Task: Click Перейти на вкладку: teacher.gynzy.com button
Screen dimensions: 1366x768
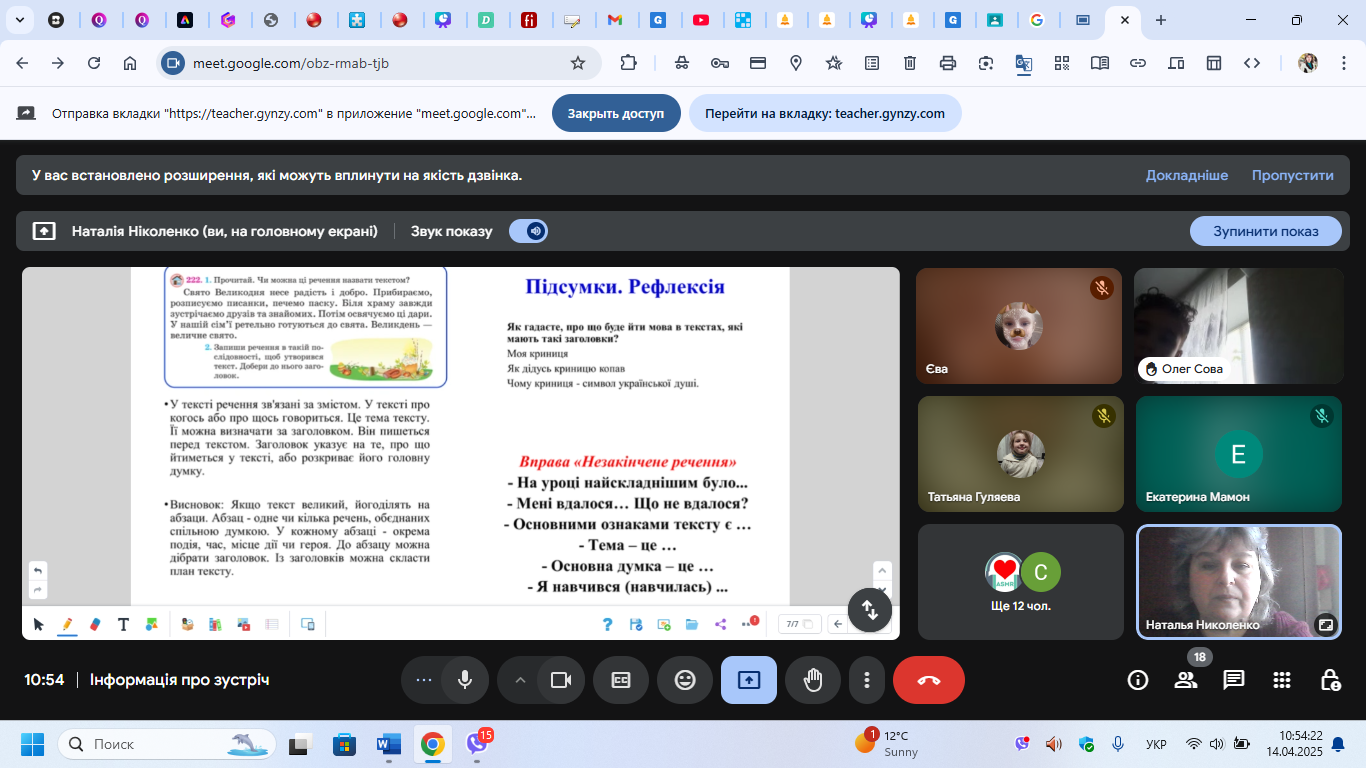Action: 825,113
